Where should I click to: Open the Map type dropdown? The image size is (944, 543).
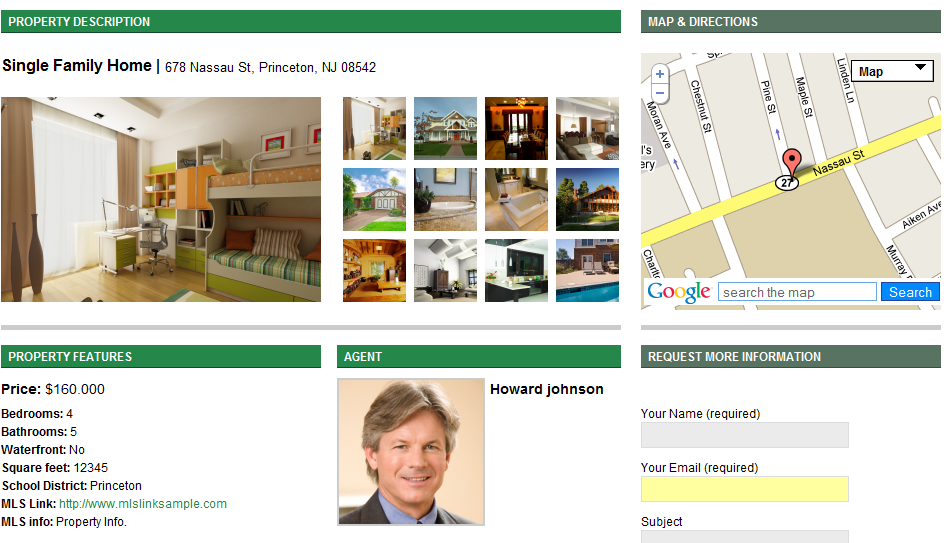pyautogui.click(x=892, y=71)
